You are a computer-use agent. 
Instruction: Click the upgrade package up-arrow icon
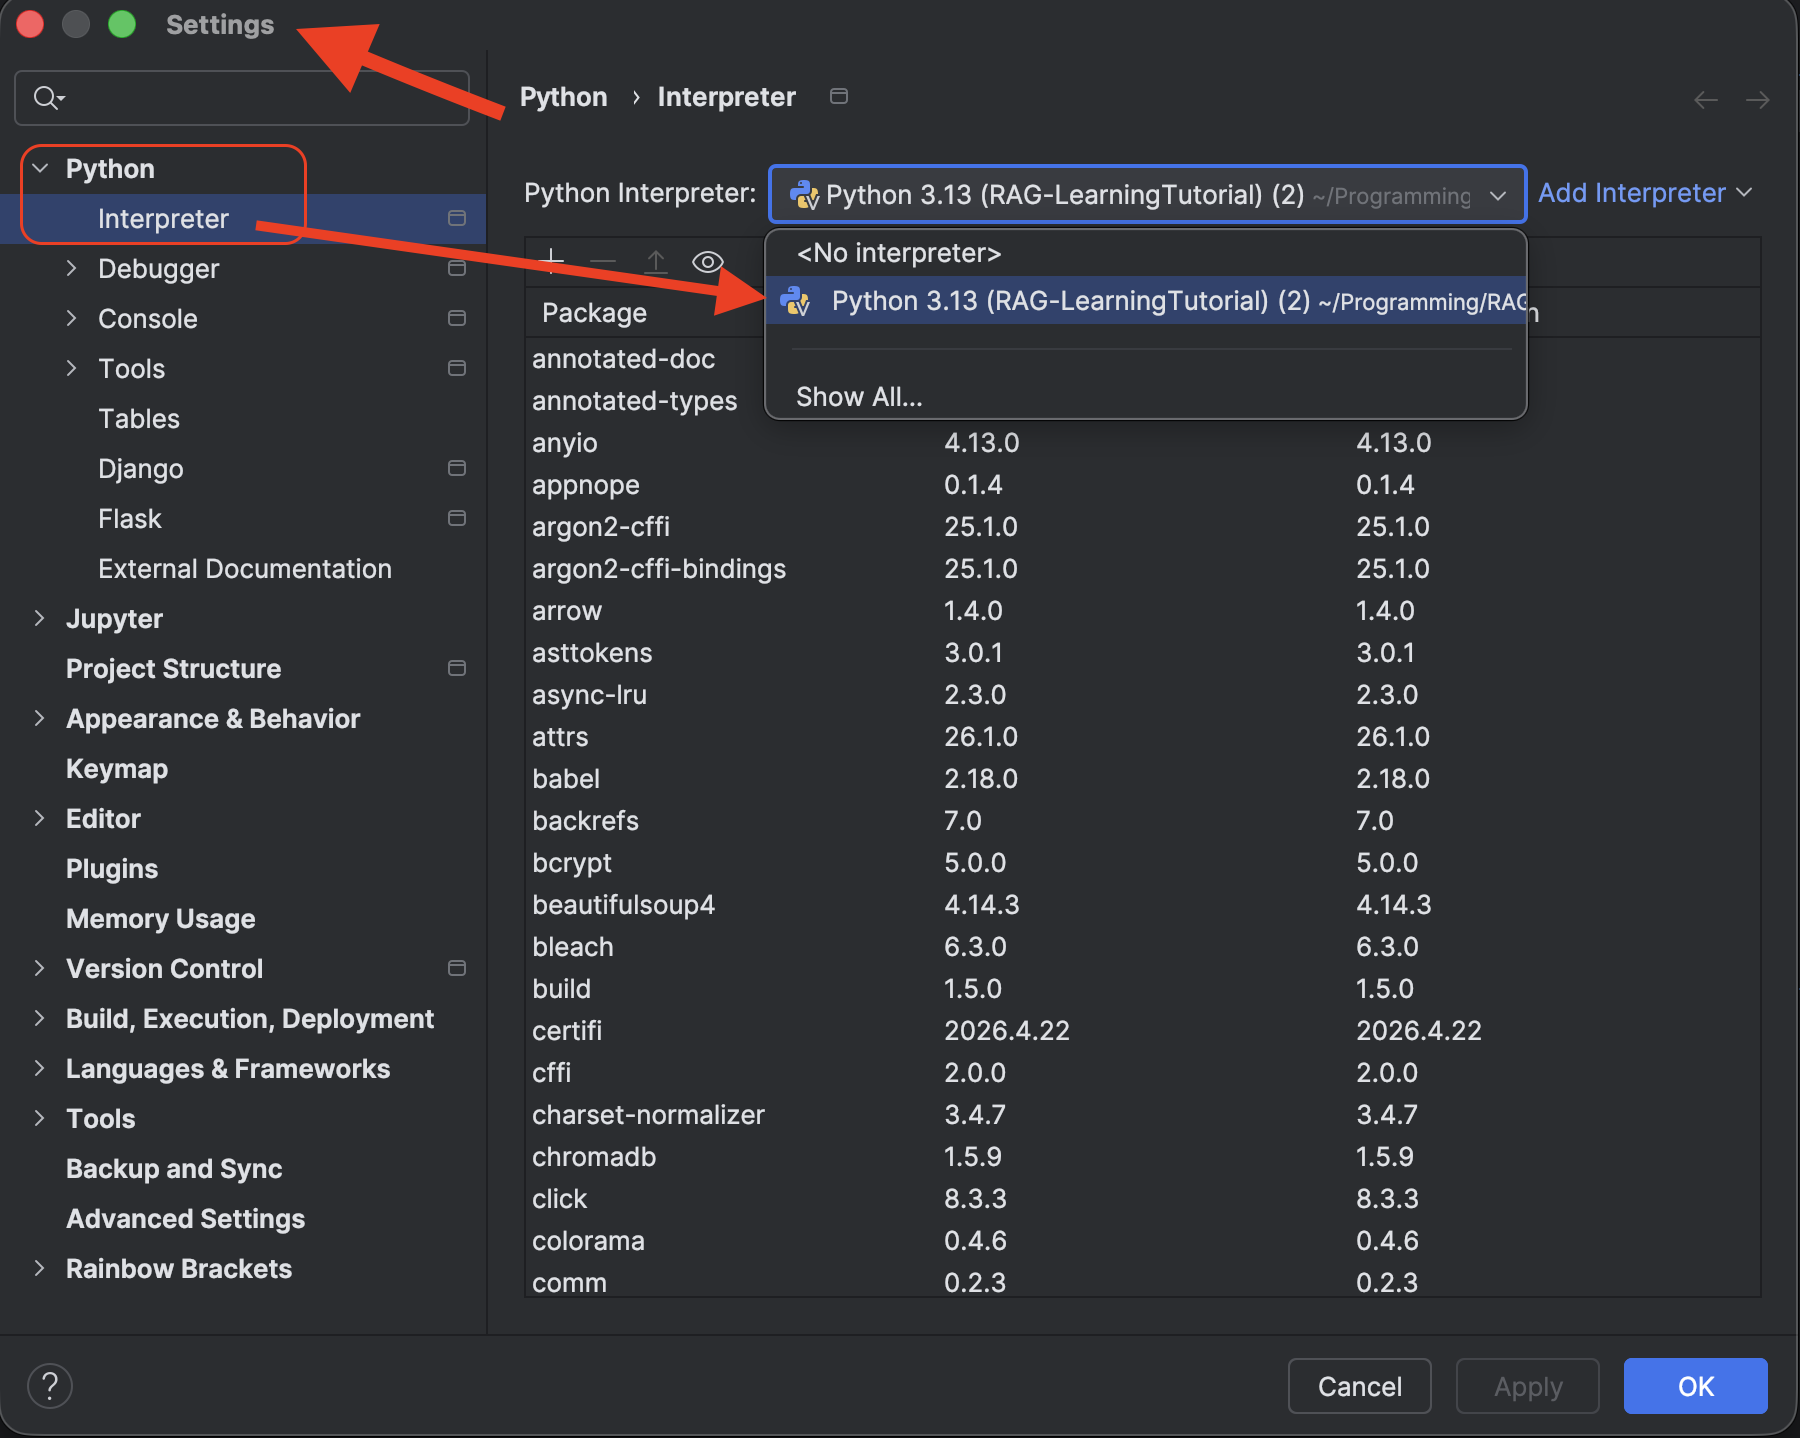click(x=655, y=262)
